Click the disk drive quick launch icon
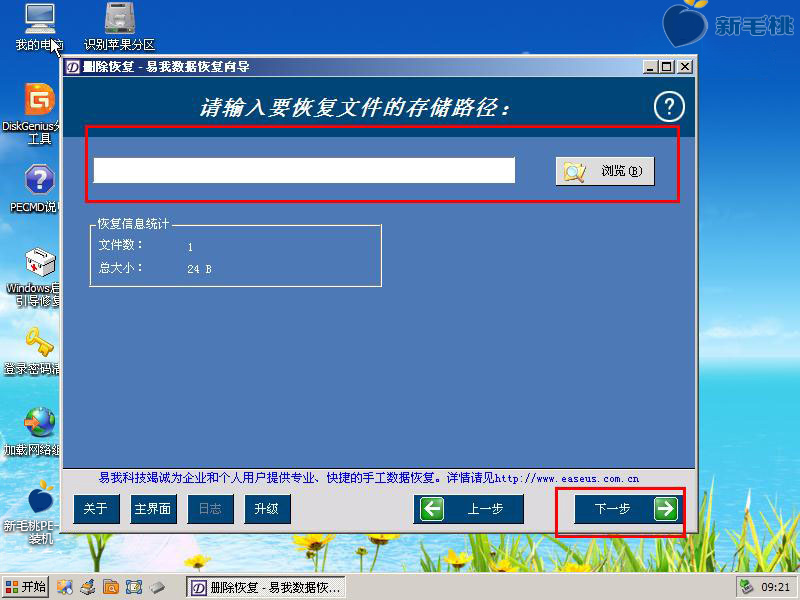This screenshot has width=800, height=600. pyautogui.click(x=157, y=587)
